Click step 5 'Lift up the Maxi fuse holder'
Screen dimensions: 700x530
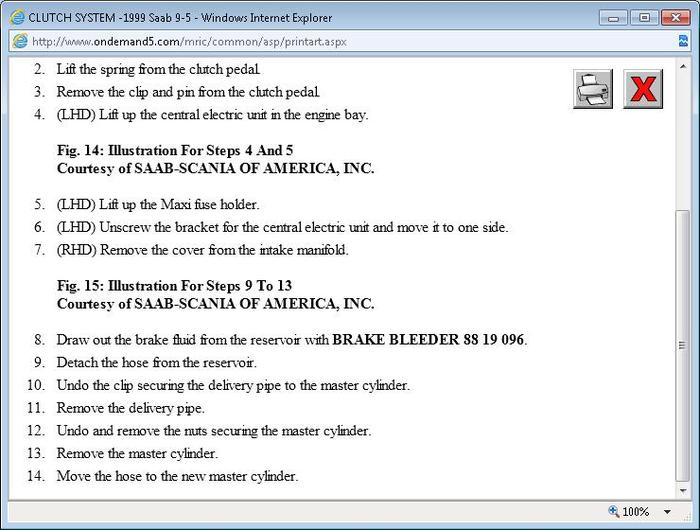coord(158,204)
